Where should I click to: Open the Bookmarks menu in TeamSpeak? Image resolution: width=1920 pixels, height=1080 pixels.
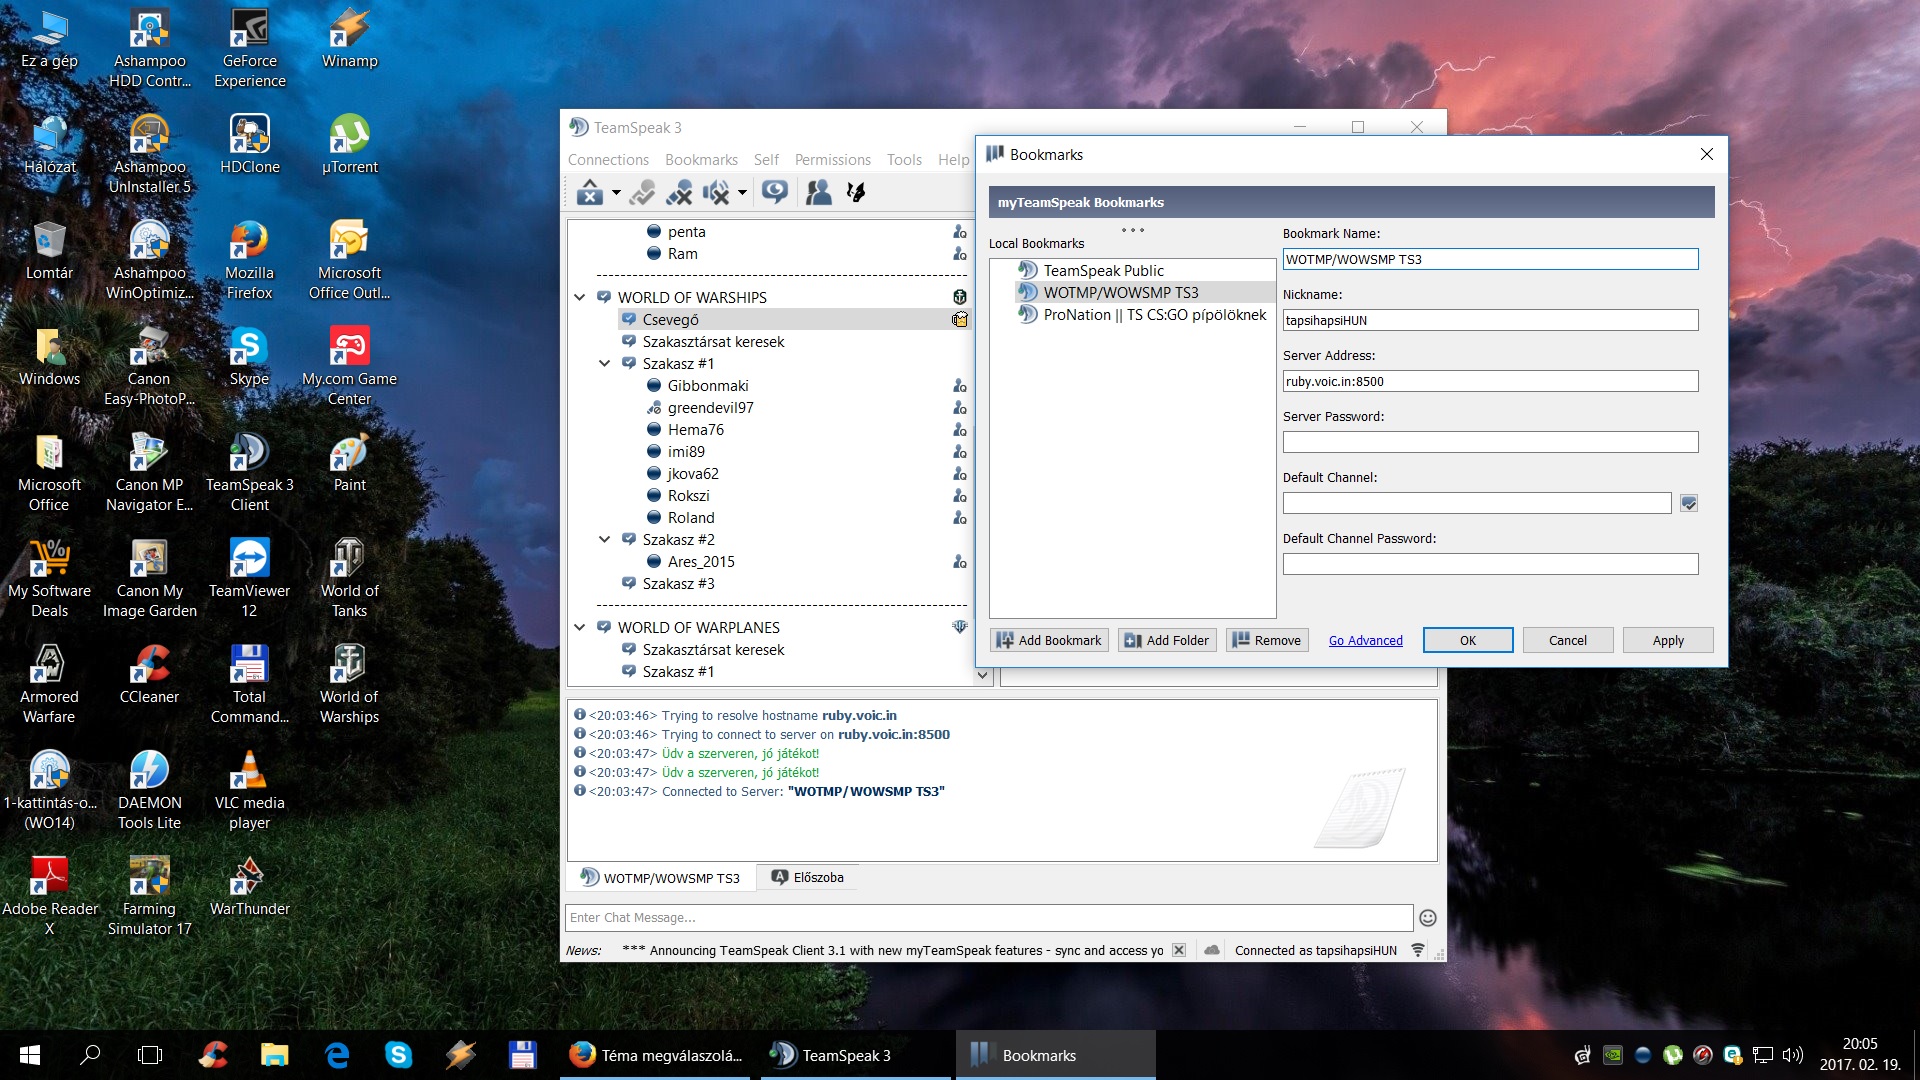(x=701, y=159)
